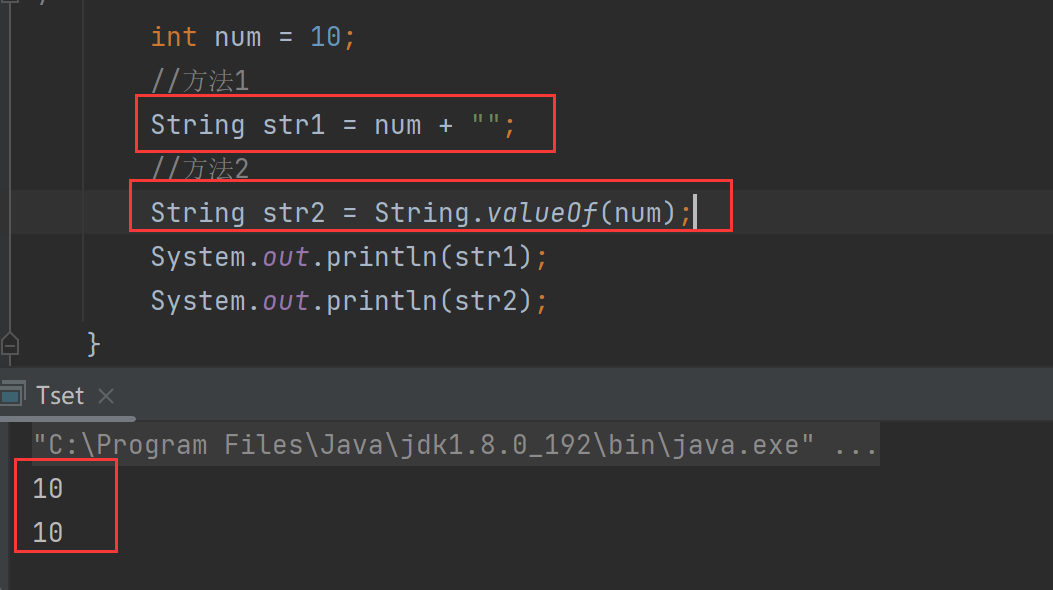Select the Tset run tab
Image resolution: width=1053 pixels, height=590 pixels.
tap(60, 396)
